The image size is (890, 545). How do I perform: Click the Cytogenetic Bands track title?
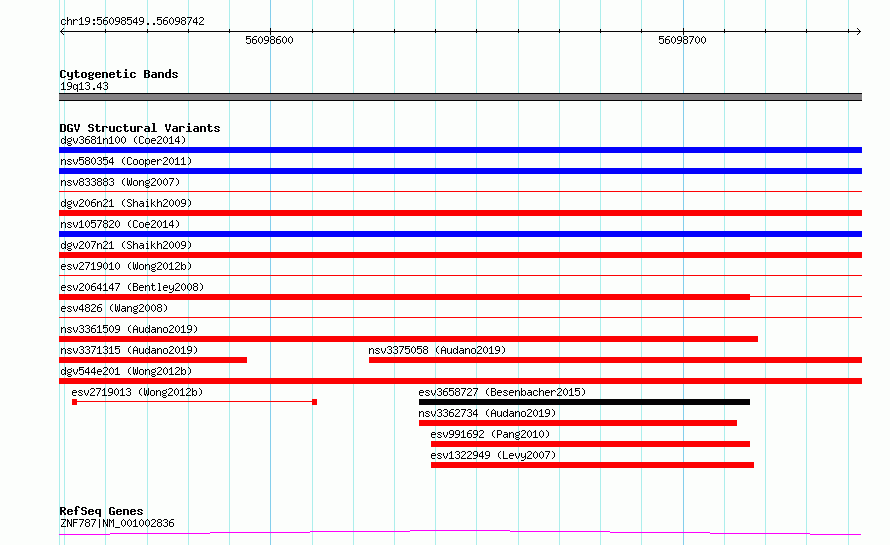coord(119,74)
